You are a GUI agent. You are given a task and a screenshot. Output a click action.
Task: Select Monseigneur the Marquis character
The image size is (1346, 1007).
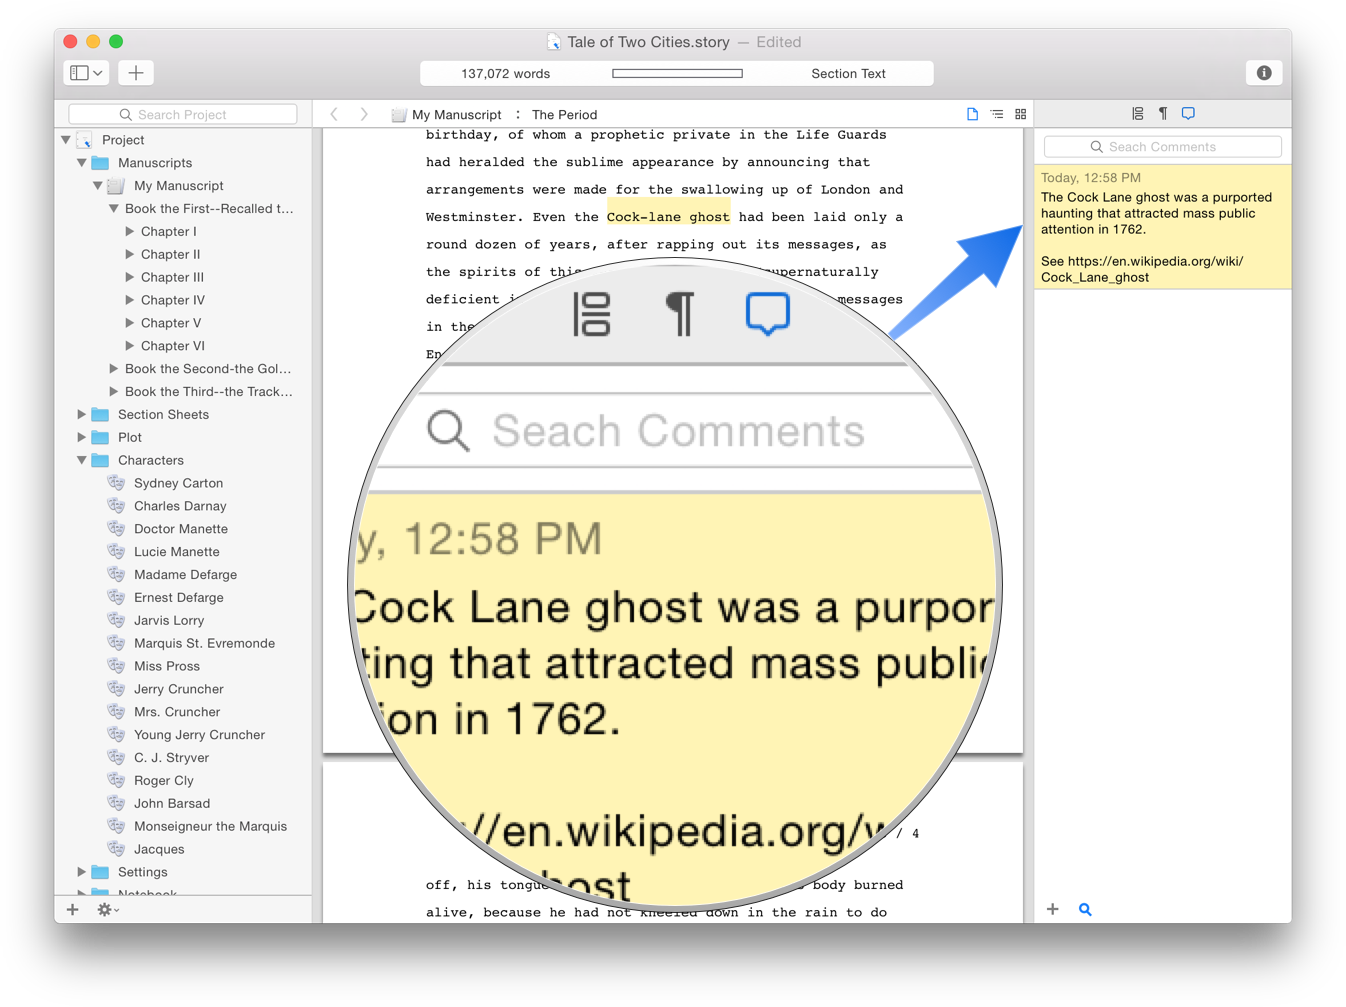(x=210, y=827)
